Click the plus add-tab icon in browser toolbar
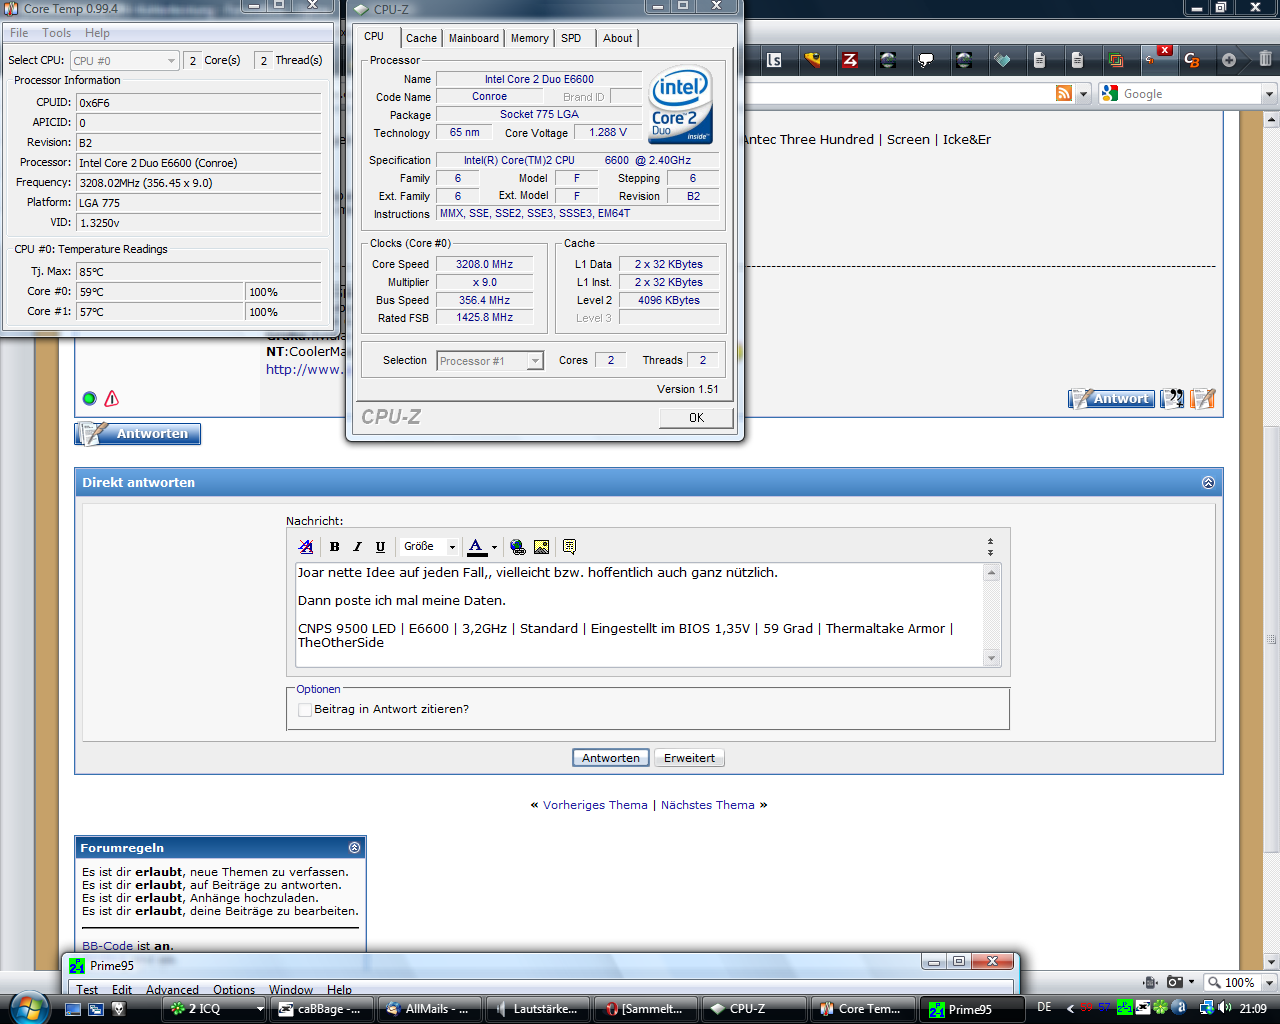Image resolution: width=1280 pixels, height=1024 pixels. coord(1229,60)
